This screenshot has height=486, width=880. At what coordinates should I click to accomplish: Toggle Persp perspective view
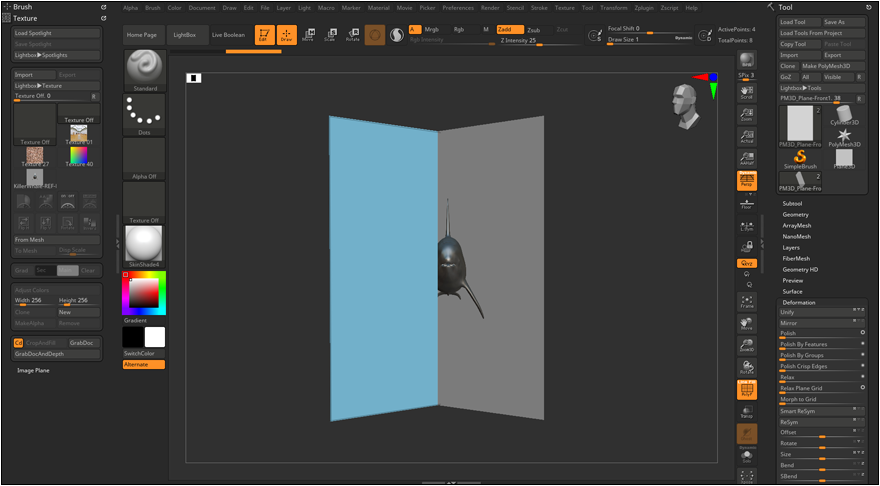747,180
